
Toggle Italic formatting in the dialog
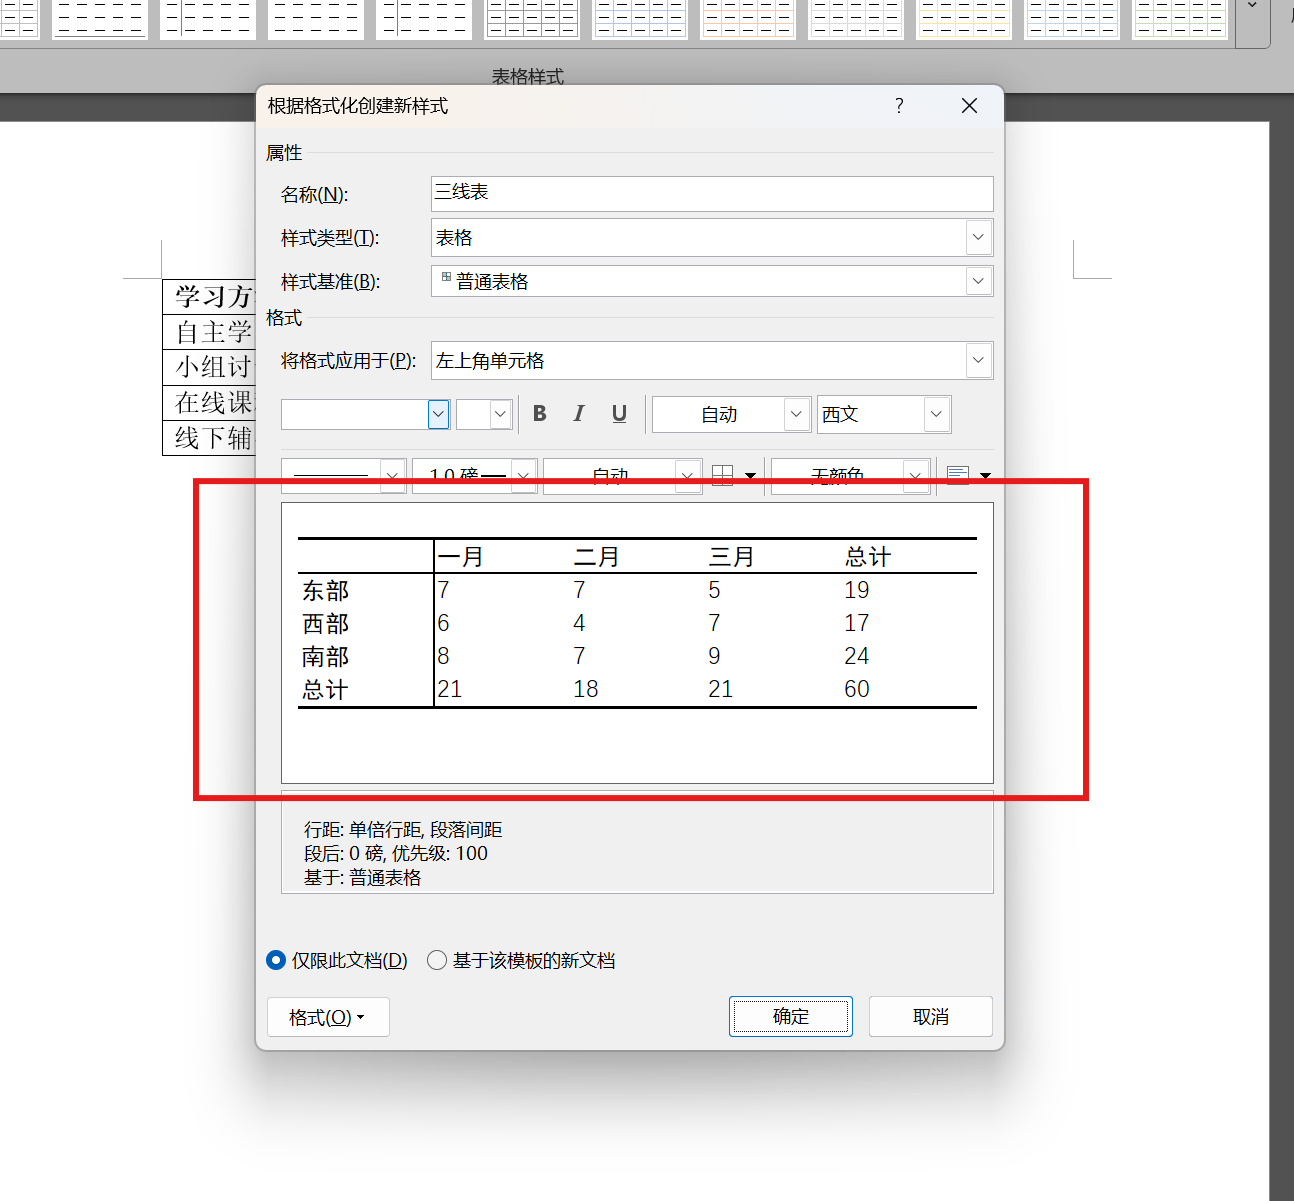(579, 414)
